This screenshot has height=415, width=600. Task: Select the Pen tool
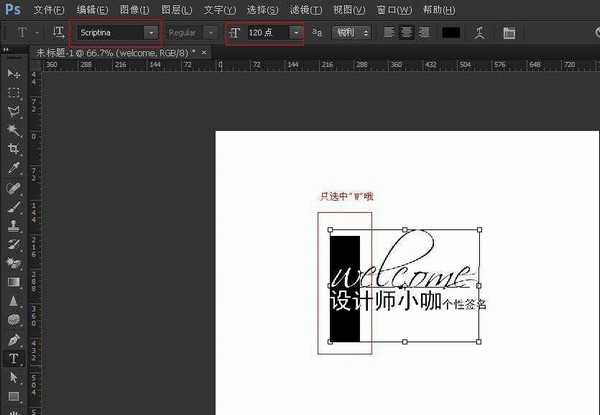click(14, 340)
